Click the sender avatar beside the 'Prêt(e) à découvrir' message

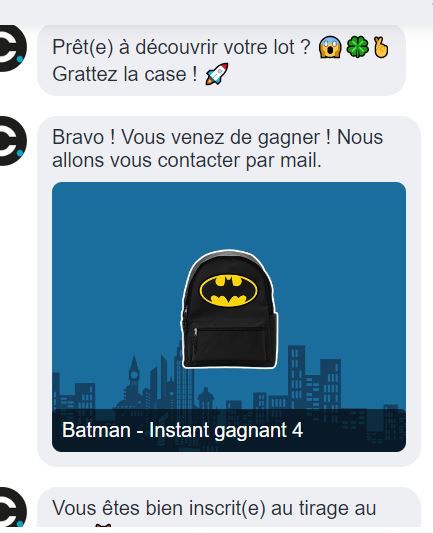click(12, 48)
